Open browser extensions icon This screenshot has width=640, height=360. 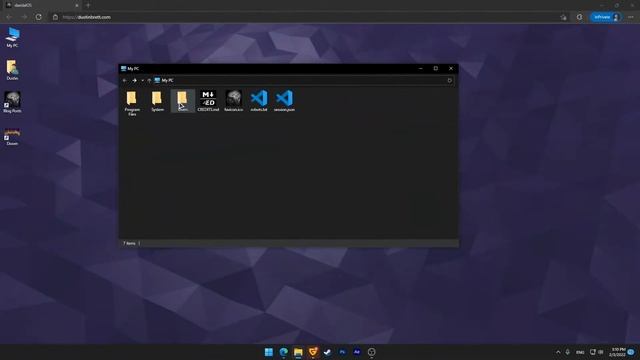(x=579, y=17)
